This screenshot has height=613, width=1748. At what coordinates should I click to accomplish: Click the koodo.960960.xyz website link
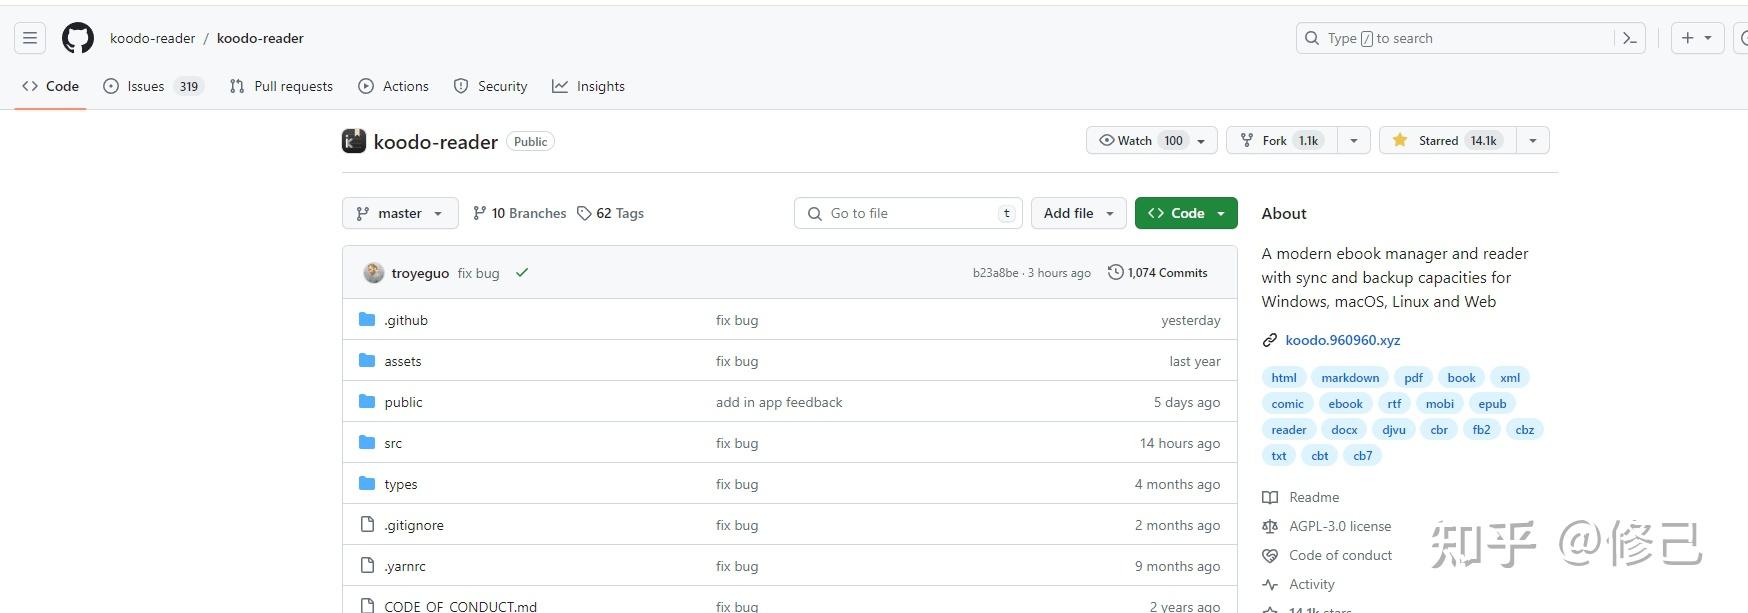1342,340
